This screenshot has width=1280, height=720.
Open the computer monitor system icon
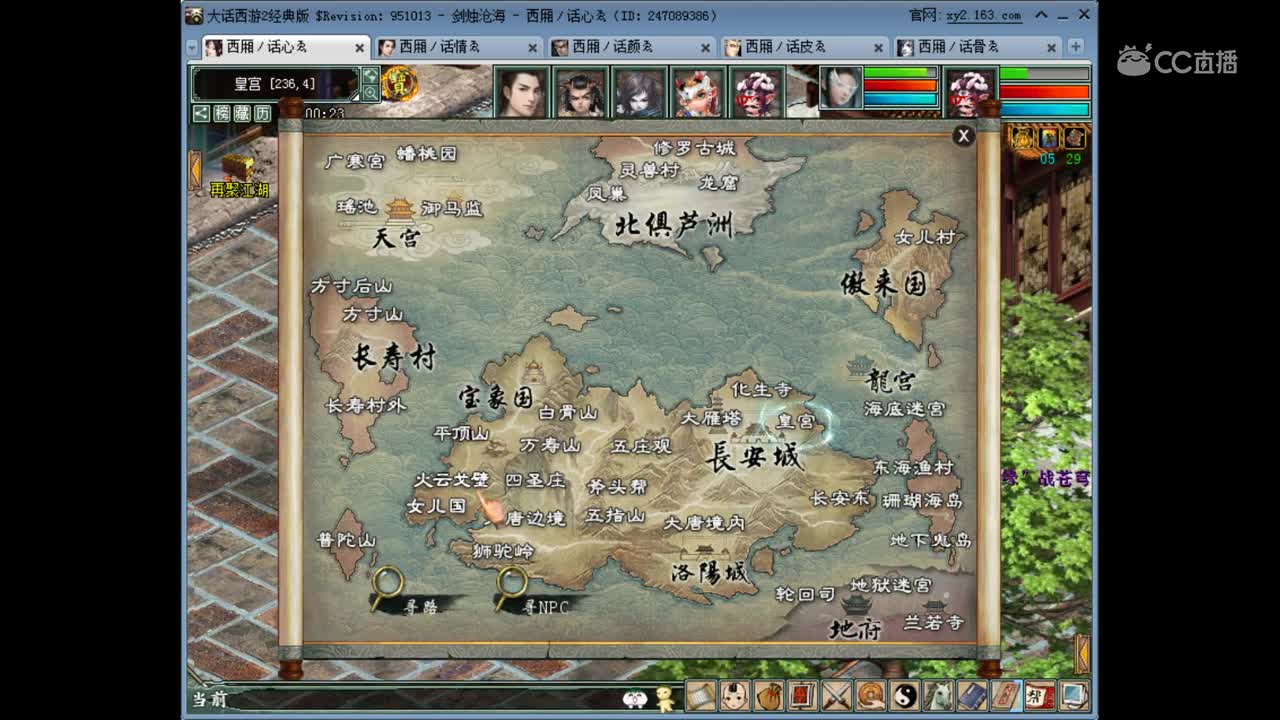pos(1075,695)
